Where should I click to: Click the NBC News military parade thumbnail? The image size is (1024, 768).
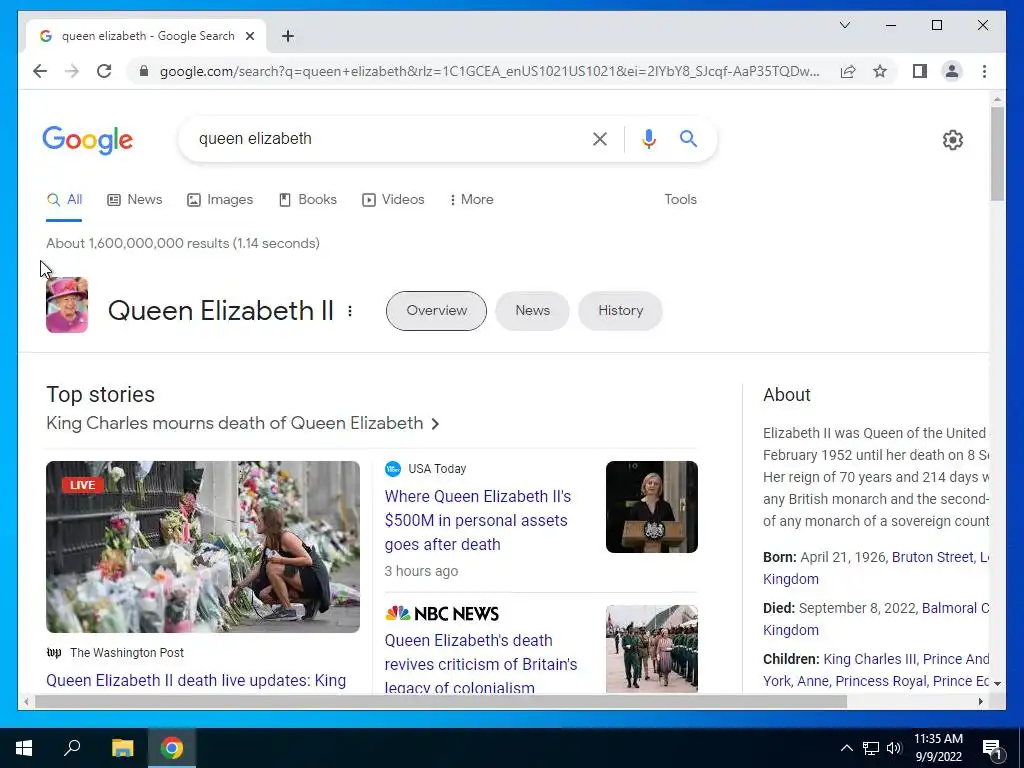point(652,649)
